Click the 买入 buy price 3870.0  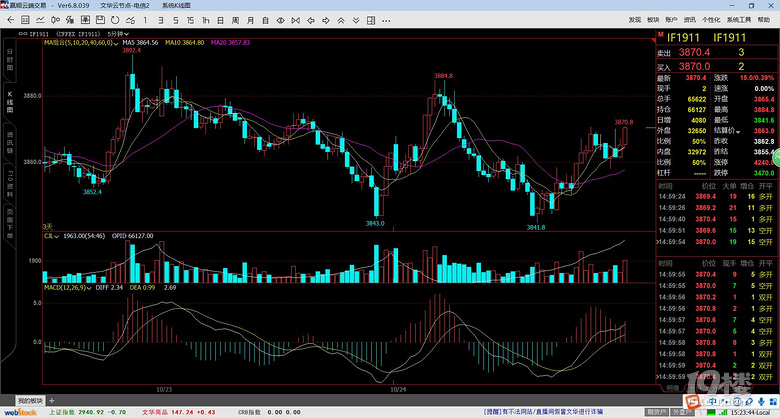click(x=694, y=66)
